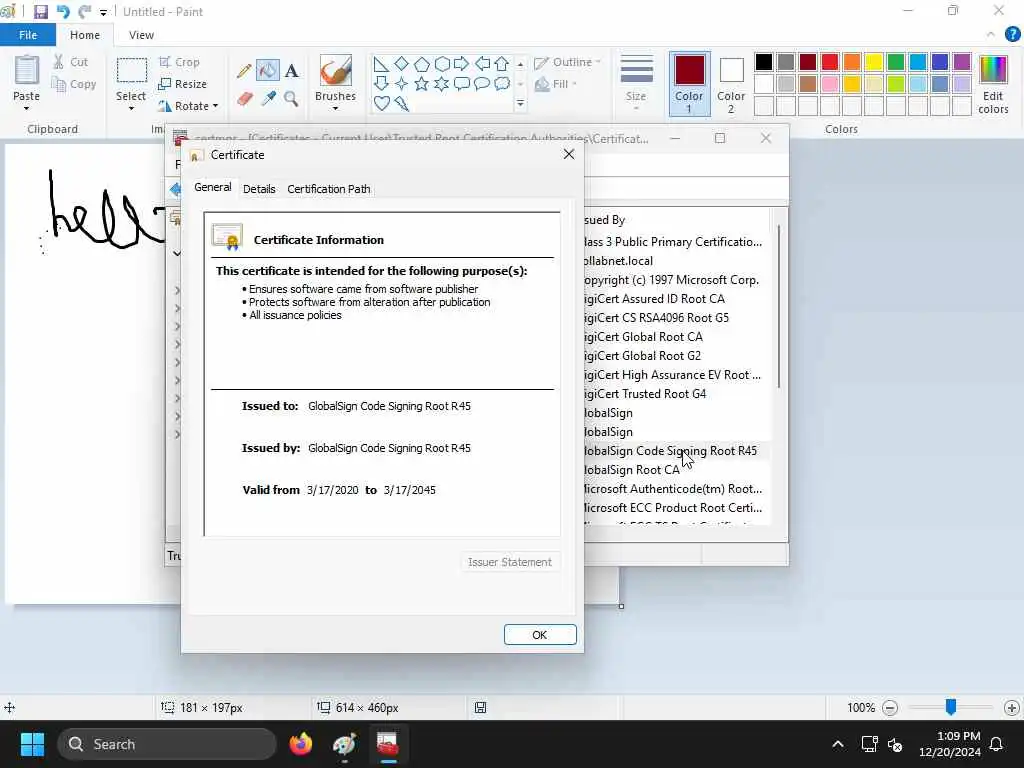Click the taskbar Search box
Screen dimensions: 1024x768
(167, 744)
